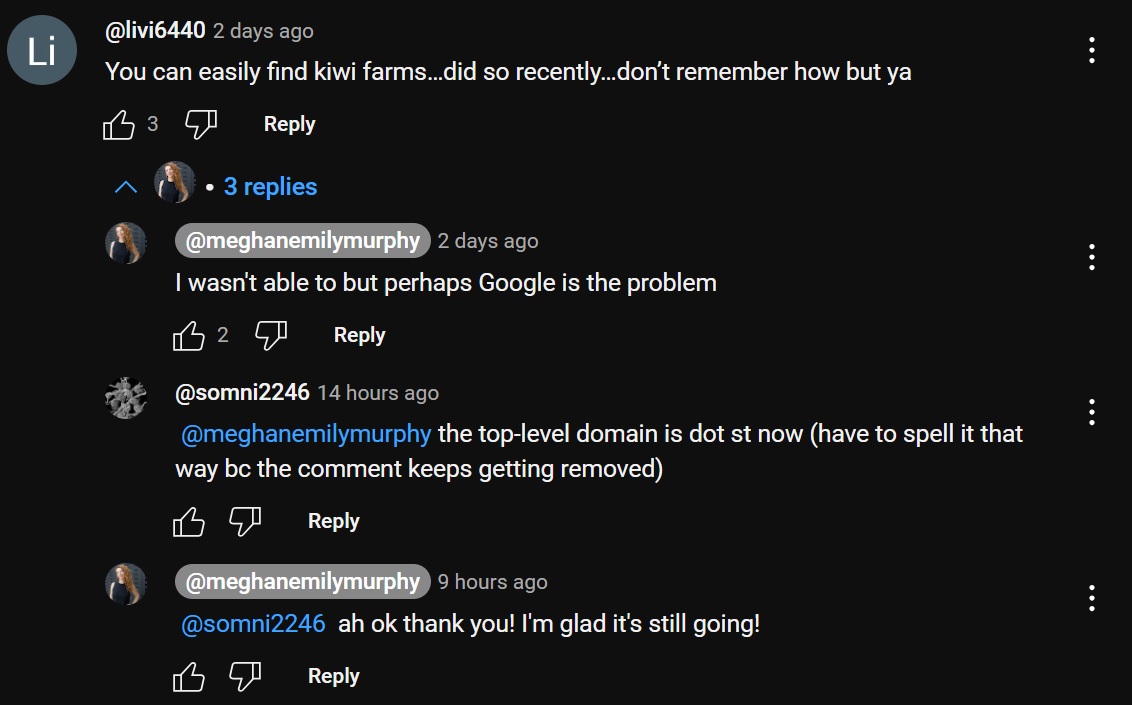The height and width of the screenshot is (705, 1132).
Task: Like the reply by @somni2246
Action: [189, 522]
